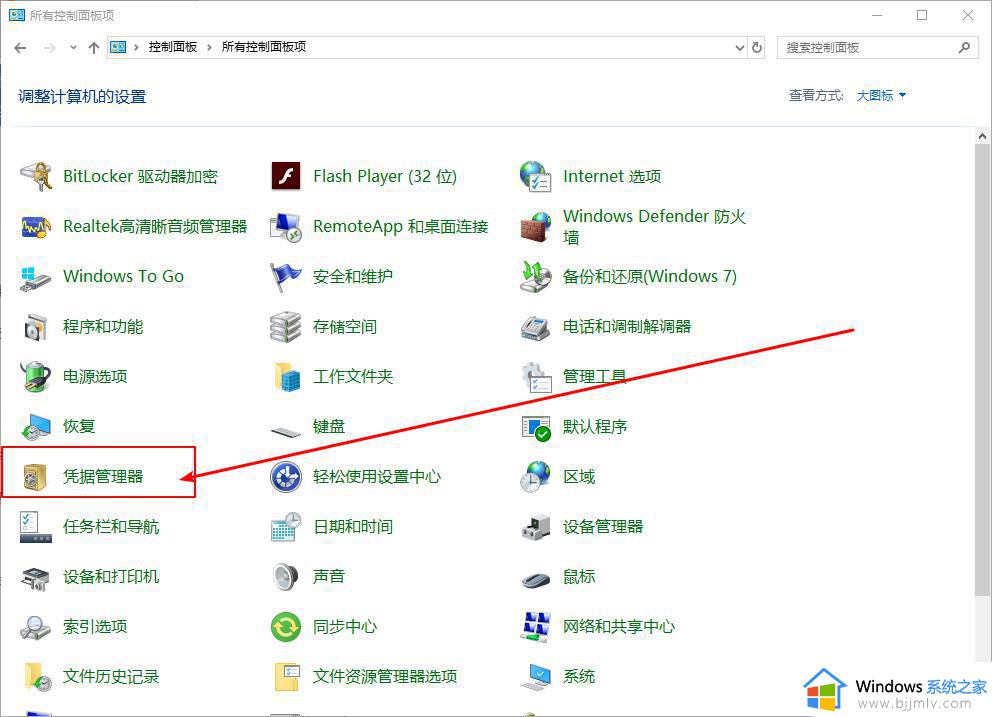The image size is (992, 717).
Task: Focus the 搜索控制面板 search box
Action: click(876, 47)
